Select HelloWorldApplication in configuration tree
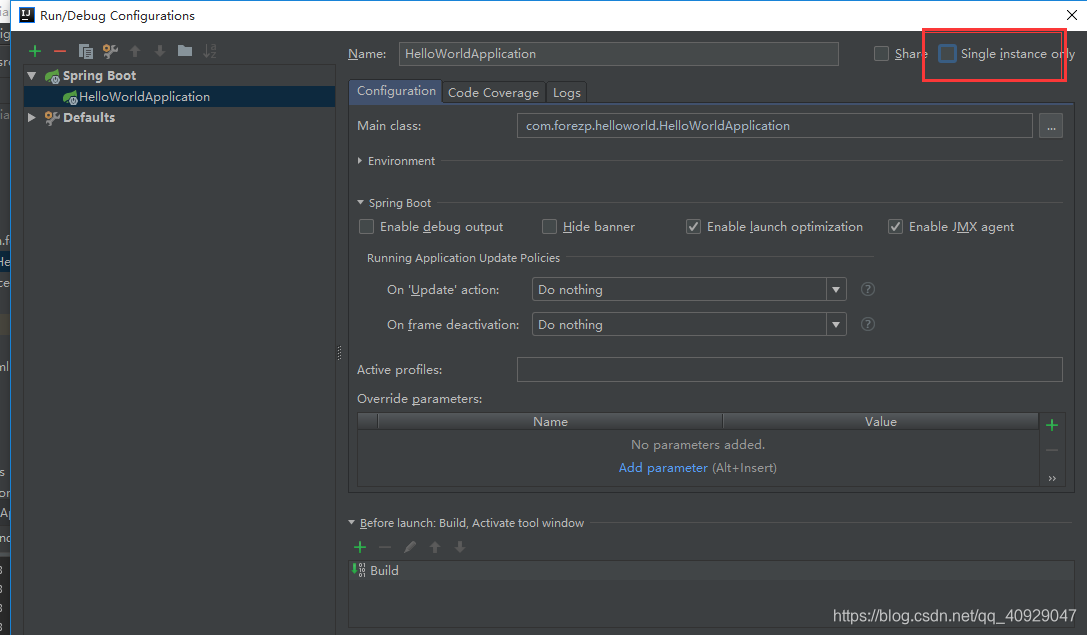This screenshot has width=1087, height=635. [180, 96]
